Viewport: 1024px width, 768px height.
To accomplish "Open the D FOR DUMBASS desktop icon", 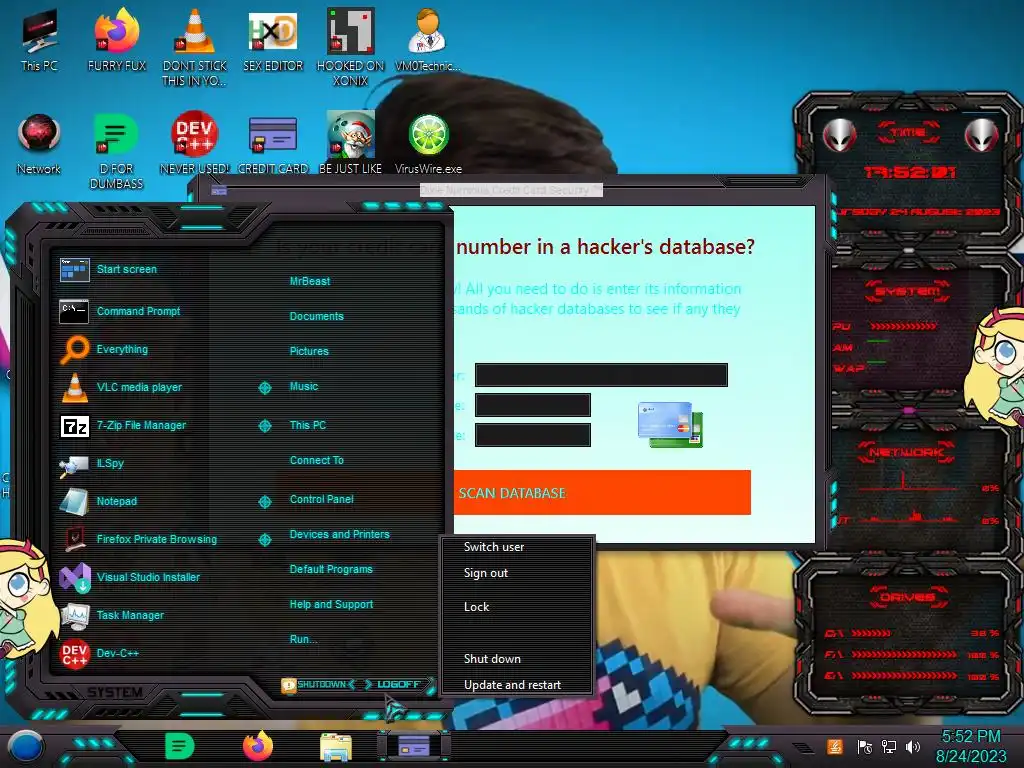I will coord(116,150).
